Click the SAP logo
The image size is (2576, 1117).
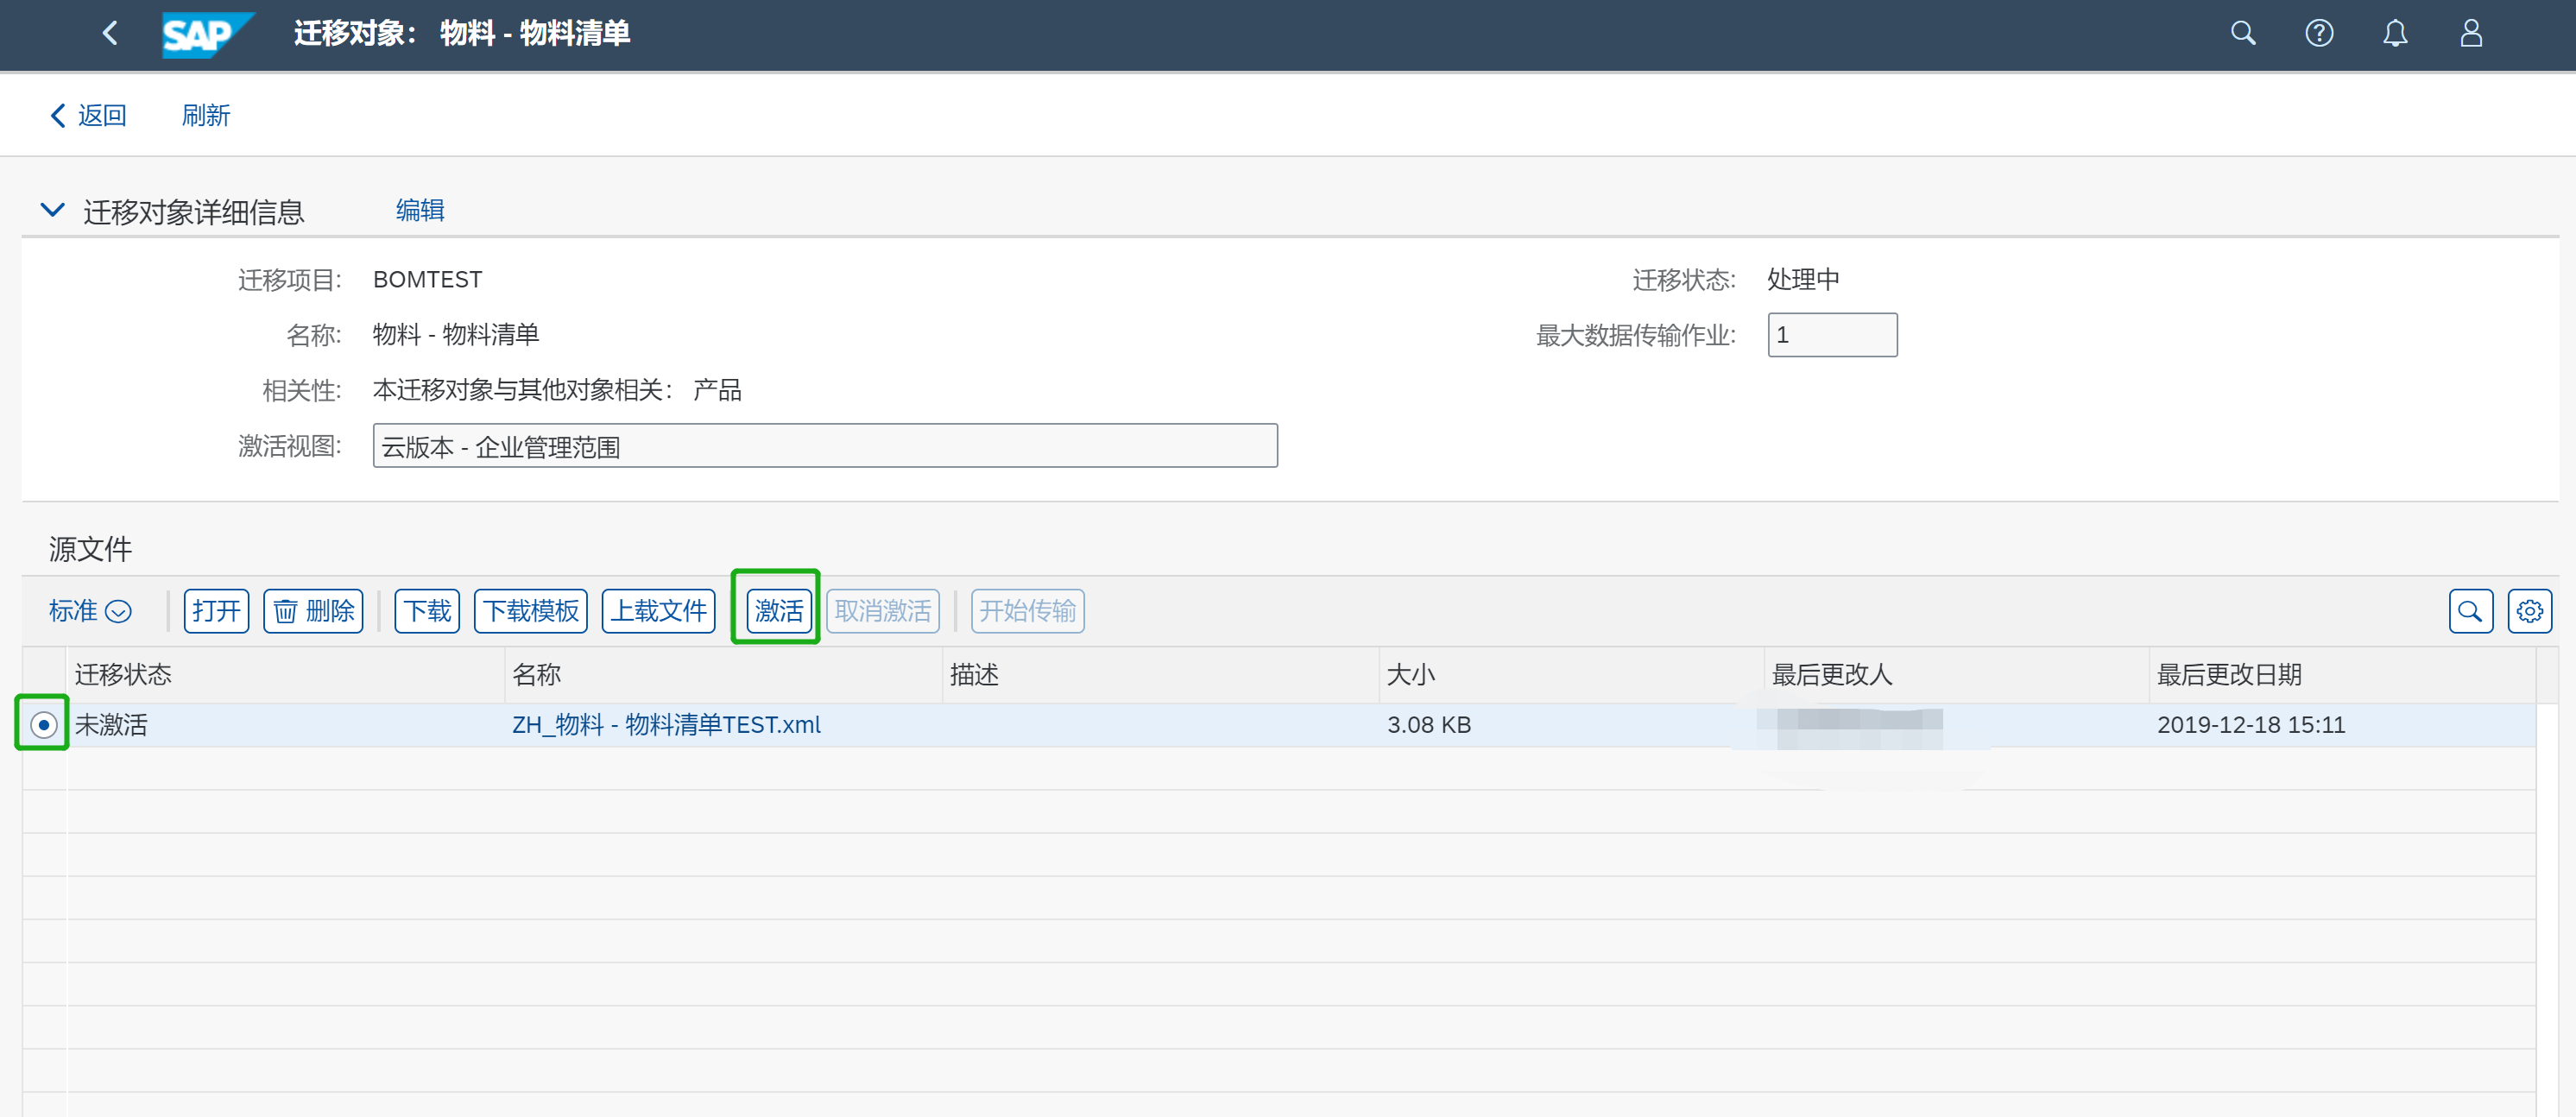(x=207, y=35)
